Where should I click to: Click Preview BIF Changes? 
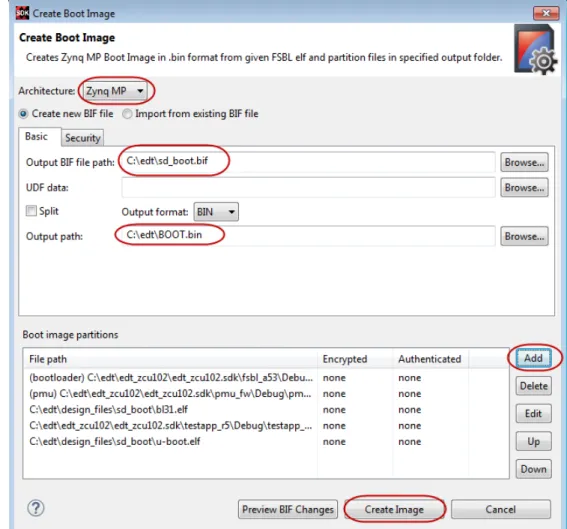pos(288,509)
